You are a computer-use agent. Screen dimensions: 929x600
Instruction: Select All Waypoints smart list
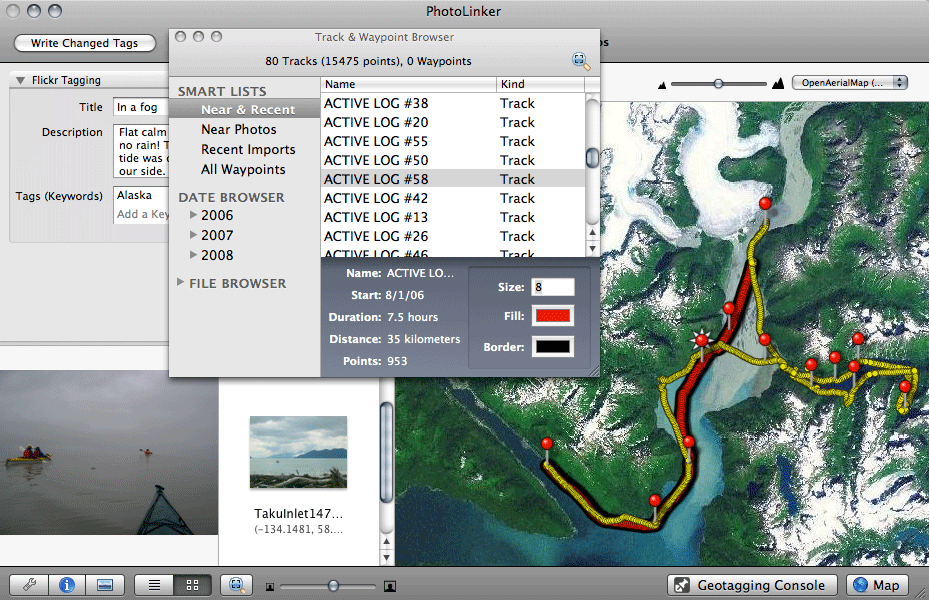[245, 170]
